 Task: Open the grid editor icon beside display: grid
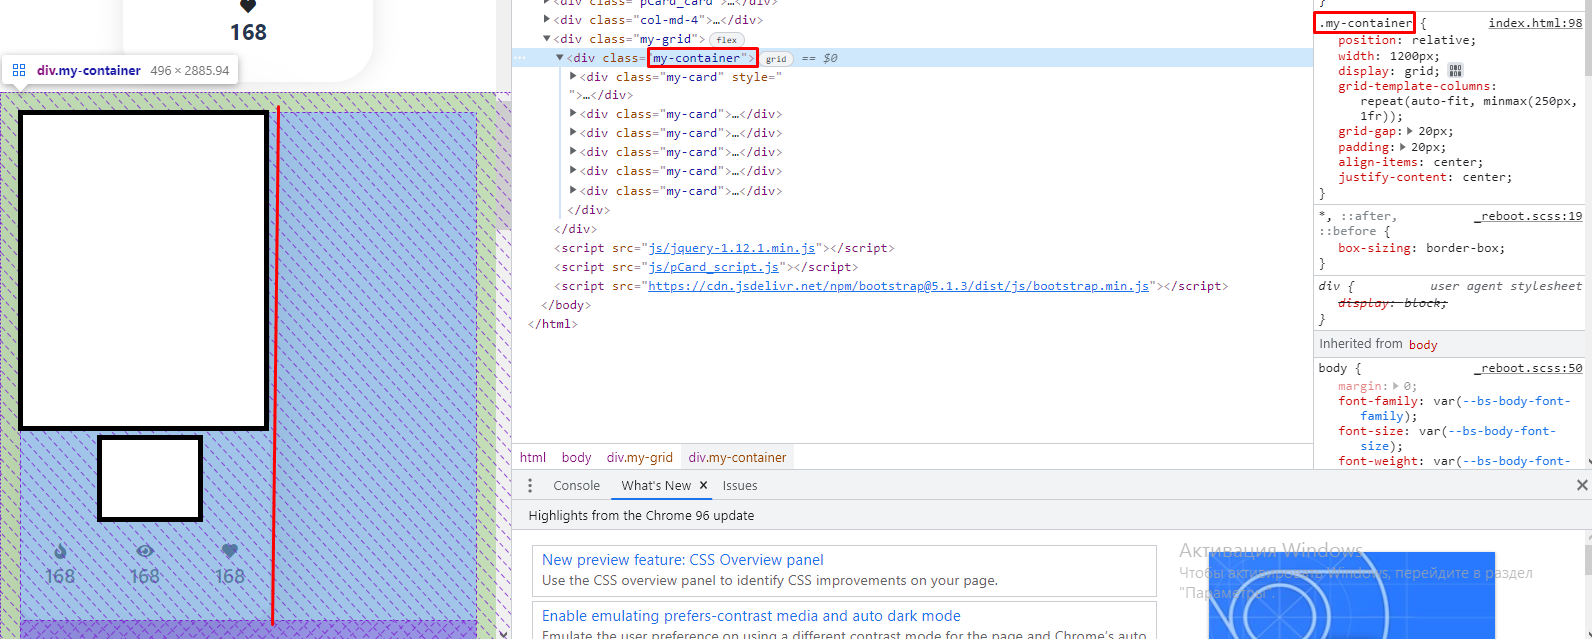coord(1455,71)
